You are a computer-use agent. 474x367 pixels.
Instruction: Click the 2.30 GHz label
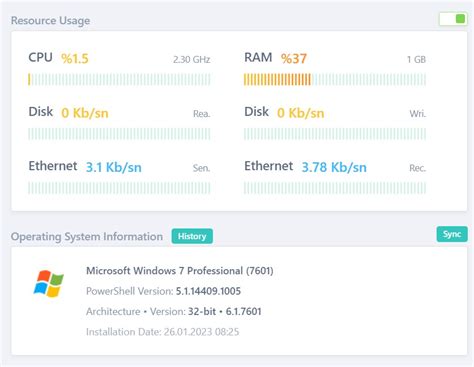point(192,60)
